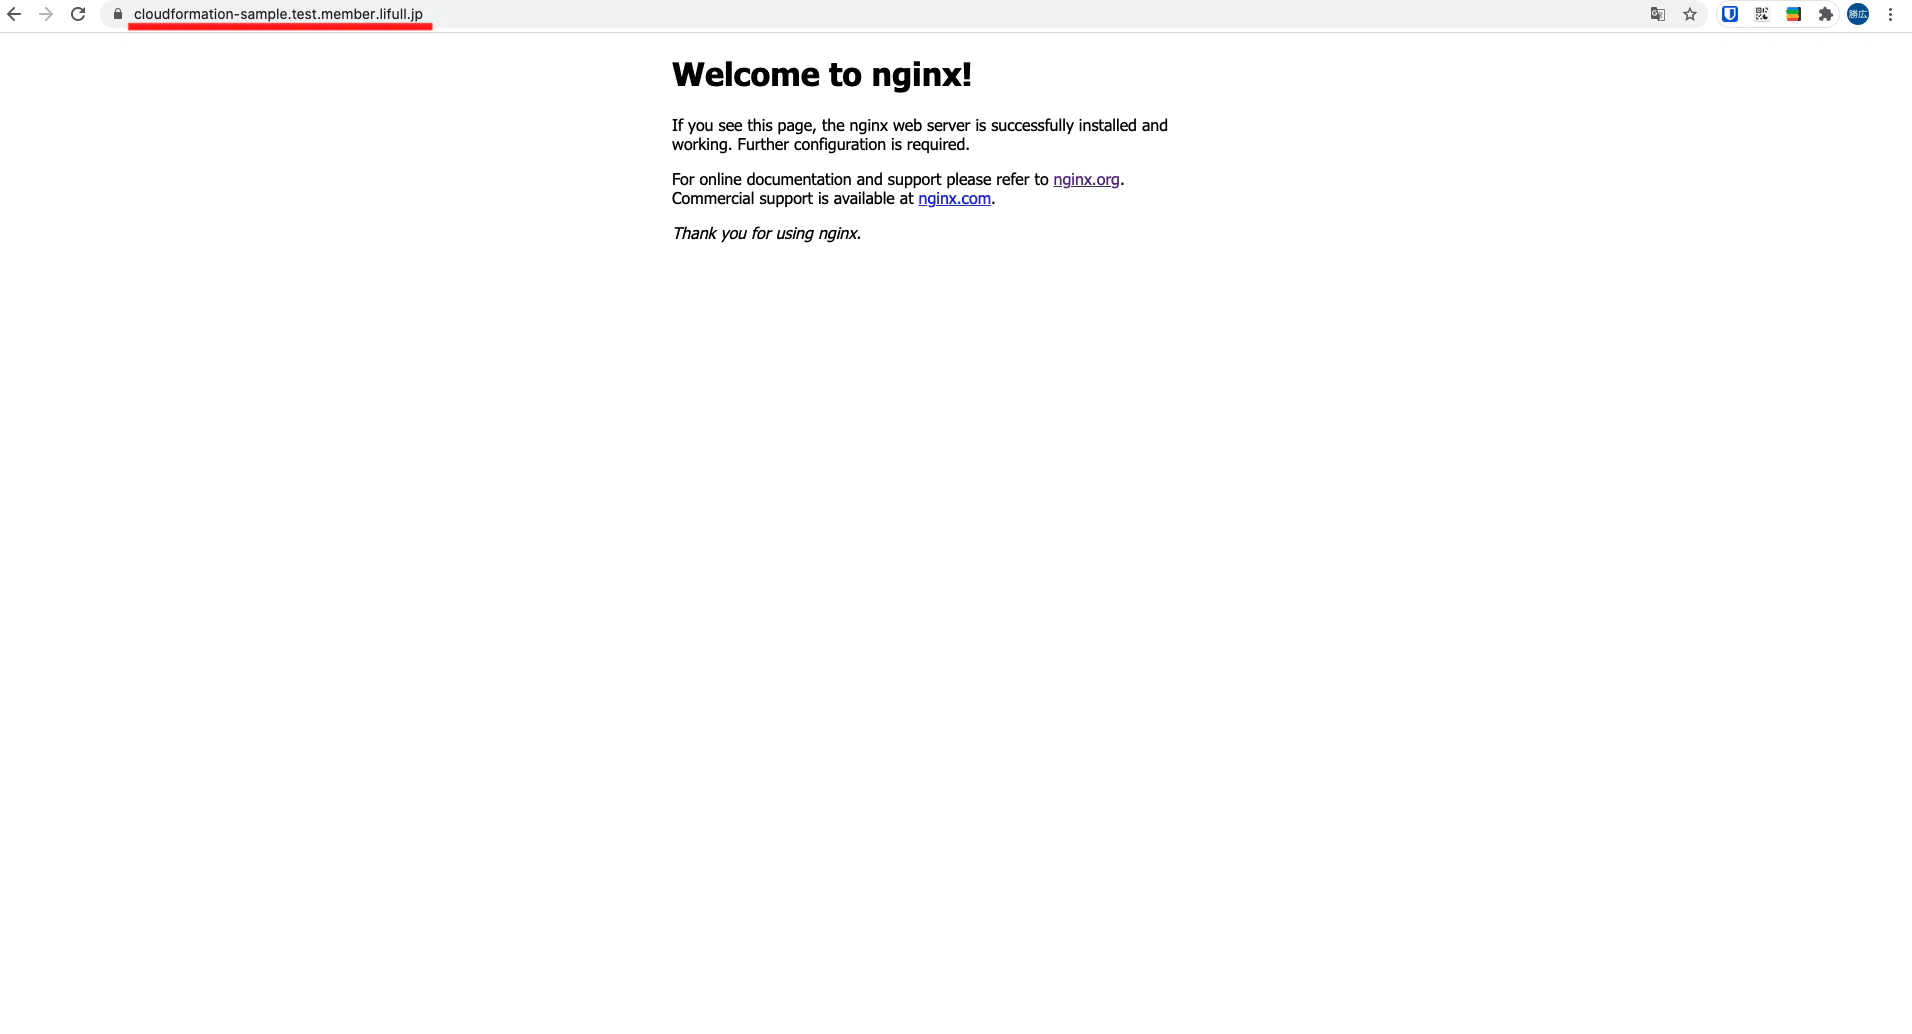Follow the nginx.com commercial support link
The image size is (1912, 1034).
(954, 198)
